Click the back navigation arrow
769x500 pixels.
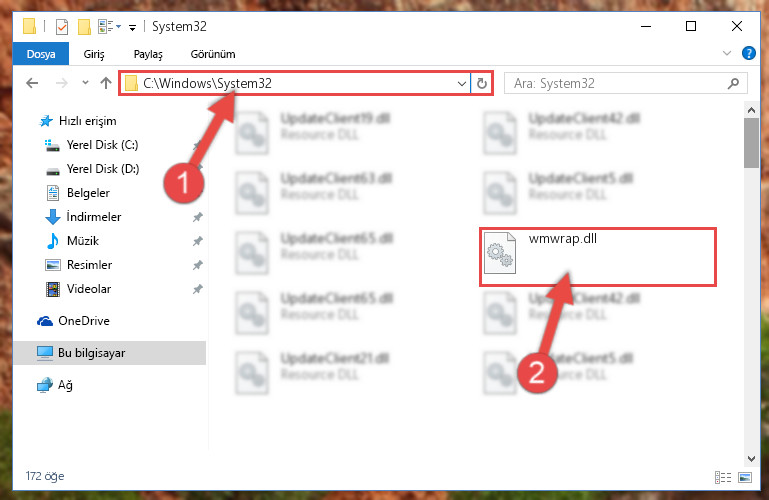pos(32,83)
